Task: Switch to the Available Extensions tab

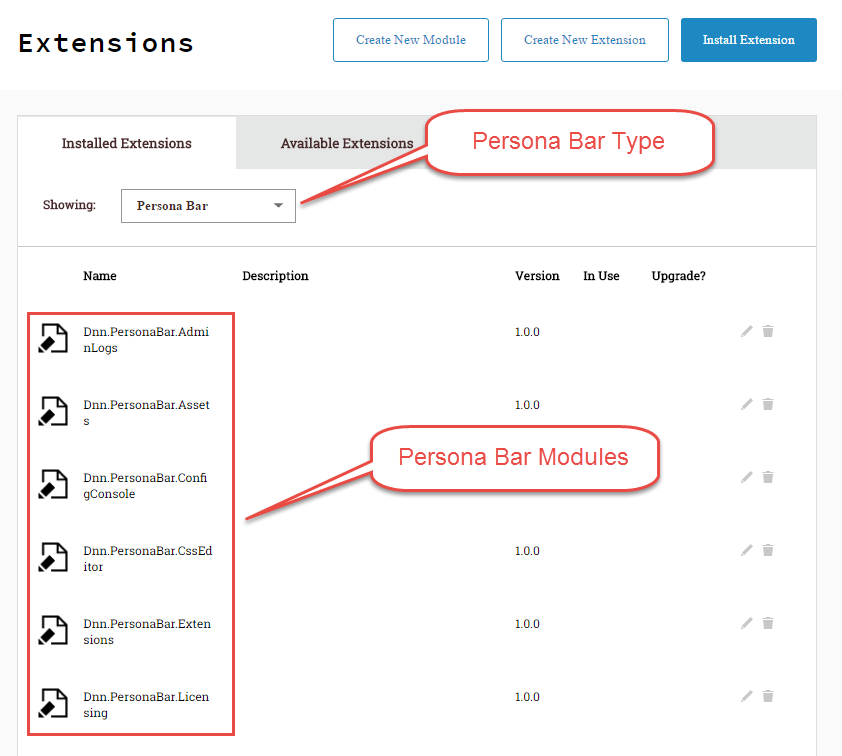Action: pyautogui.click(x=347, y=143)
